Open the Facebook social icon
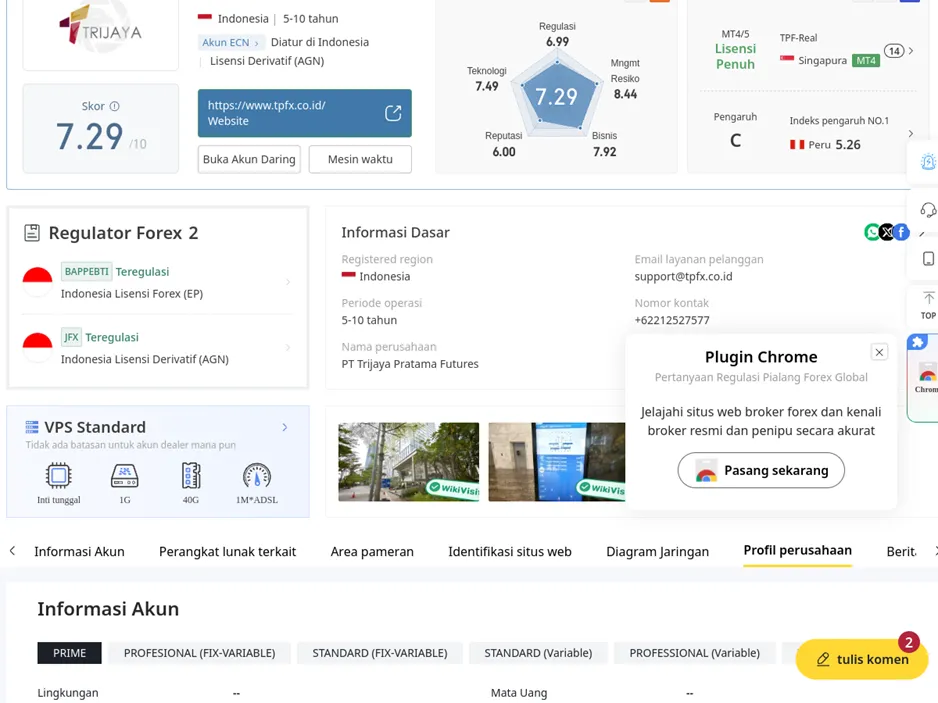The width and height of the screenshot is (938, 703). click(902, 232)
